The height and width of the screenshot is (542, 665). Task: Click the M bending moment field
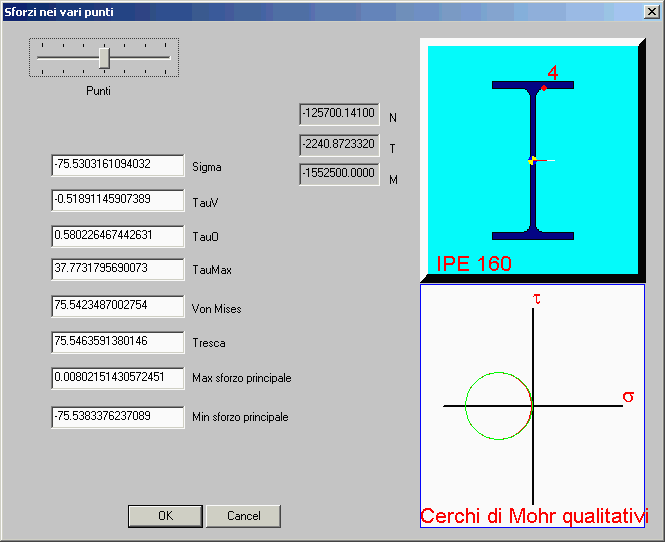coord(339,174)
